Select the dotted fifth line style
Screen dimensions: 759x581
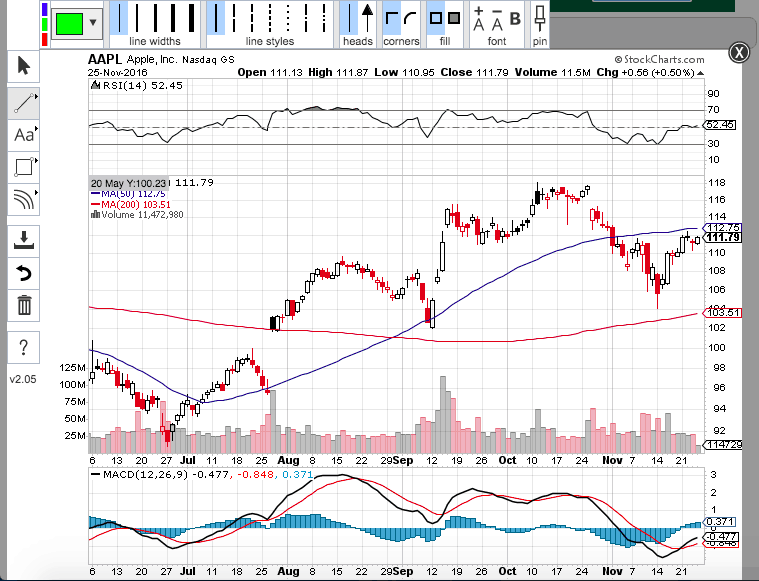[x=288, y=18]
